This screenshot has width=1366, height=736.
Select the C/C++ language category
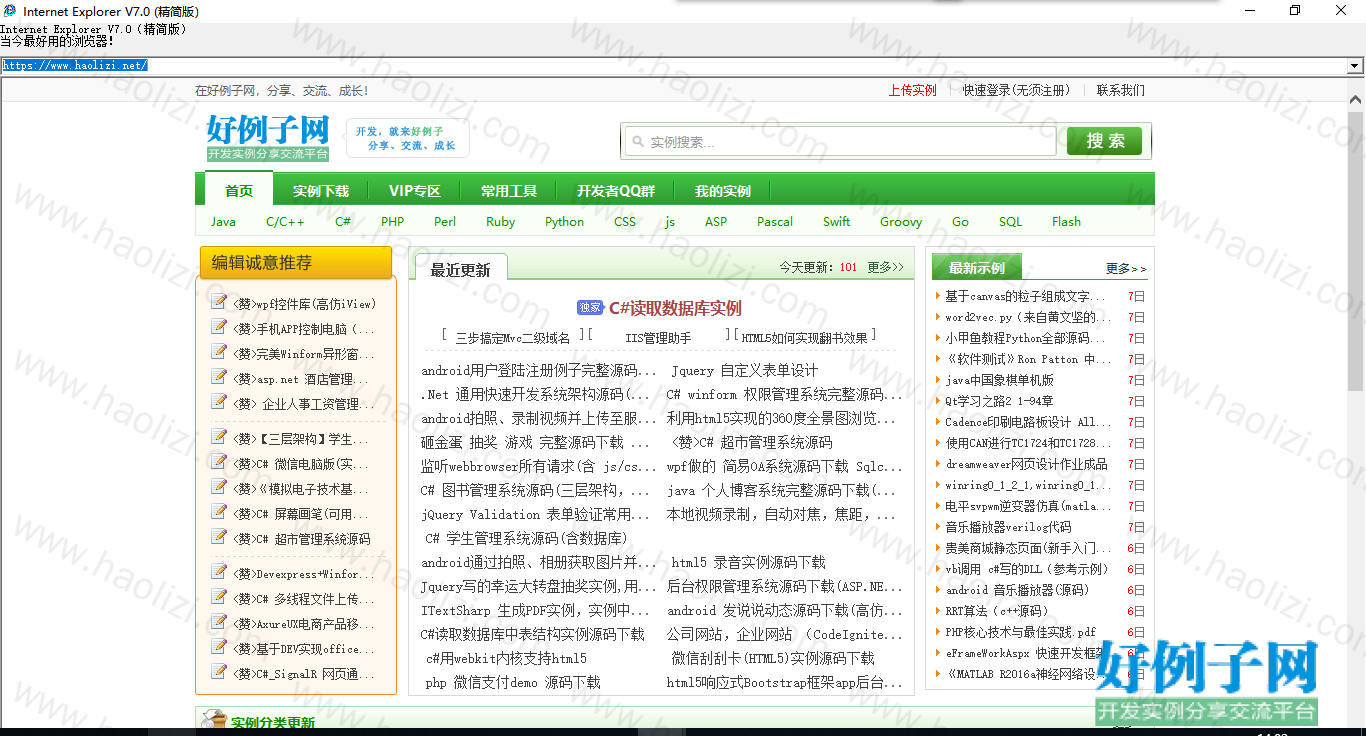(285, 222)
